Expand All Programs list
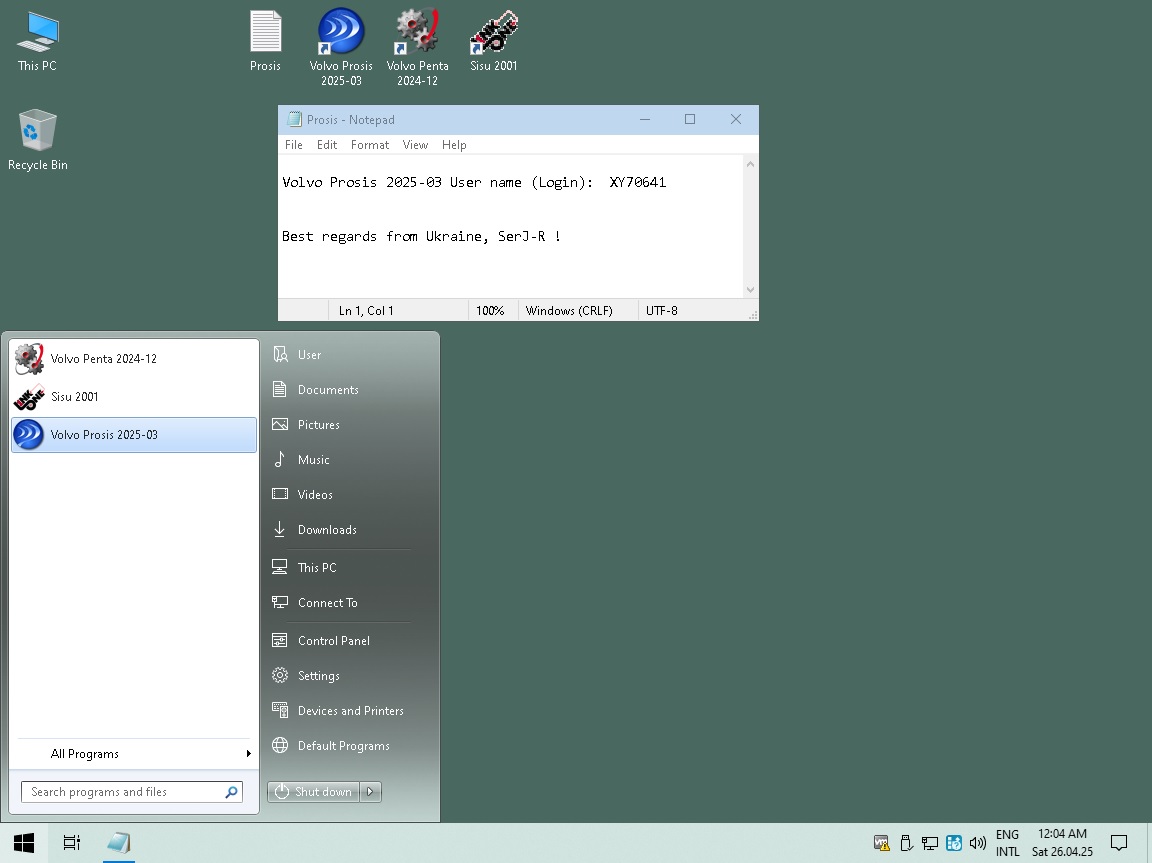Viewport: 1152px width, 863px height. pyautogui.click(x=134, y=754)
